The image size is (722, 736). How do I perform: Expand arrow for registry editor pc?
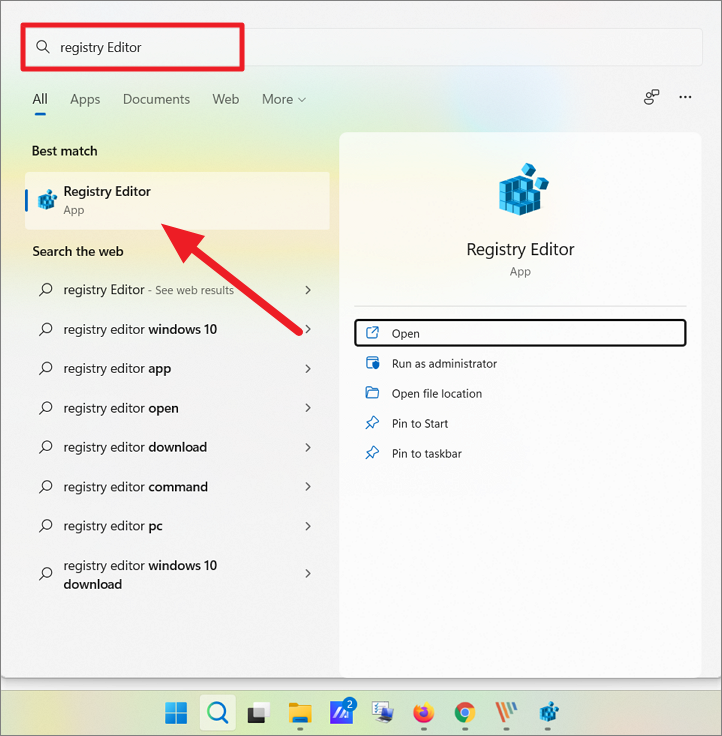pos(308,526)
